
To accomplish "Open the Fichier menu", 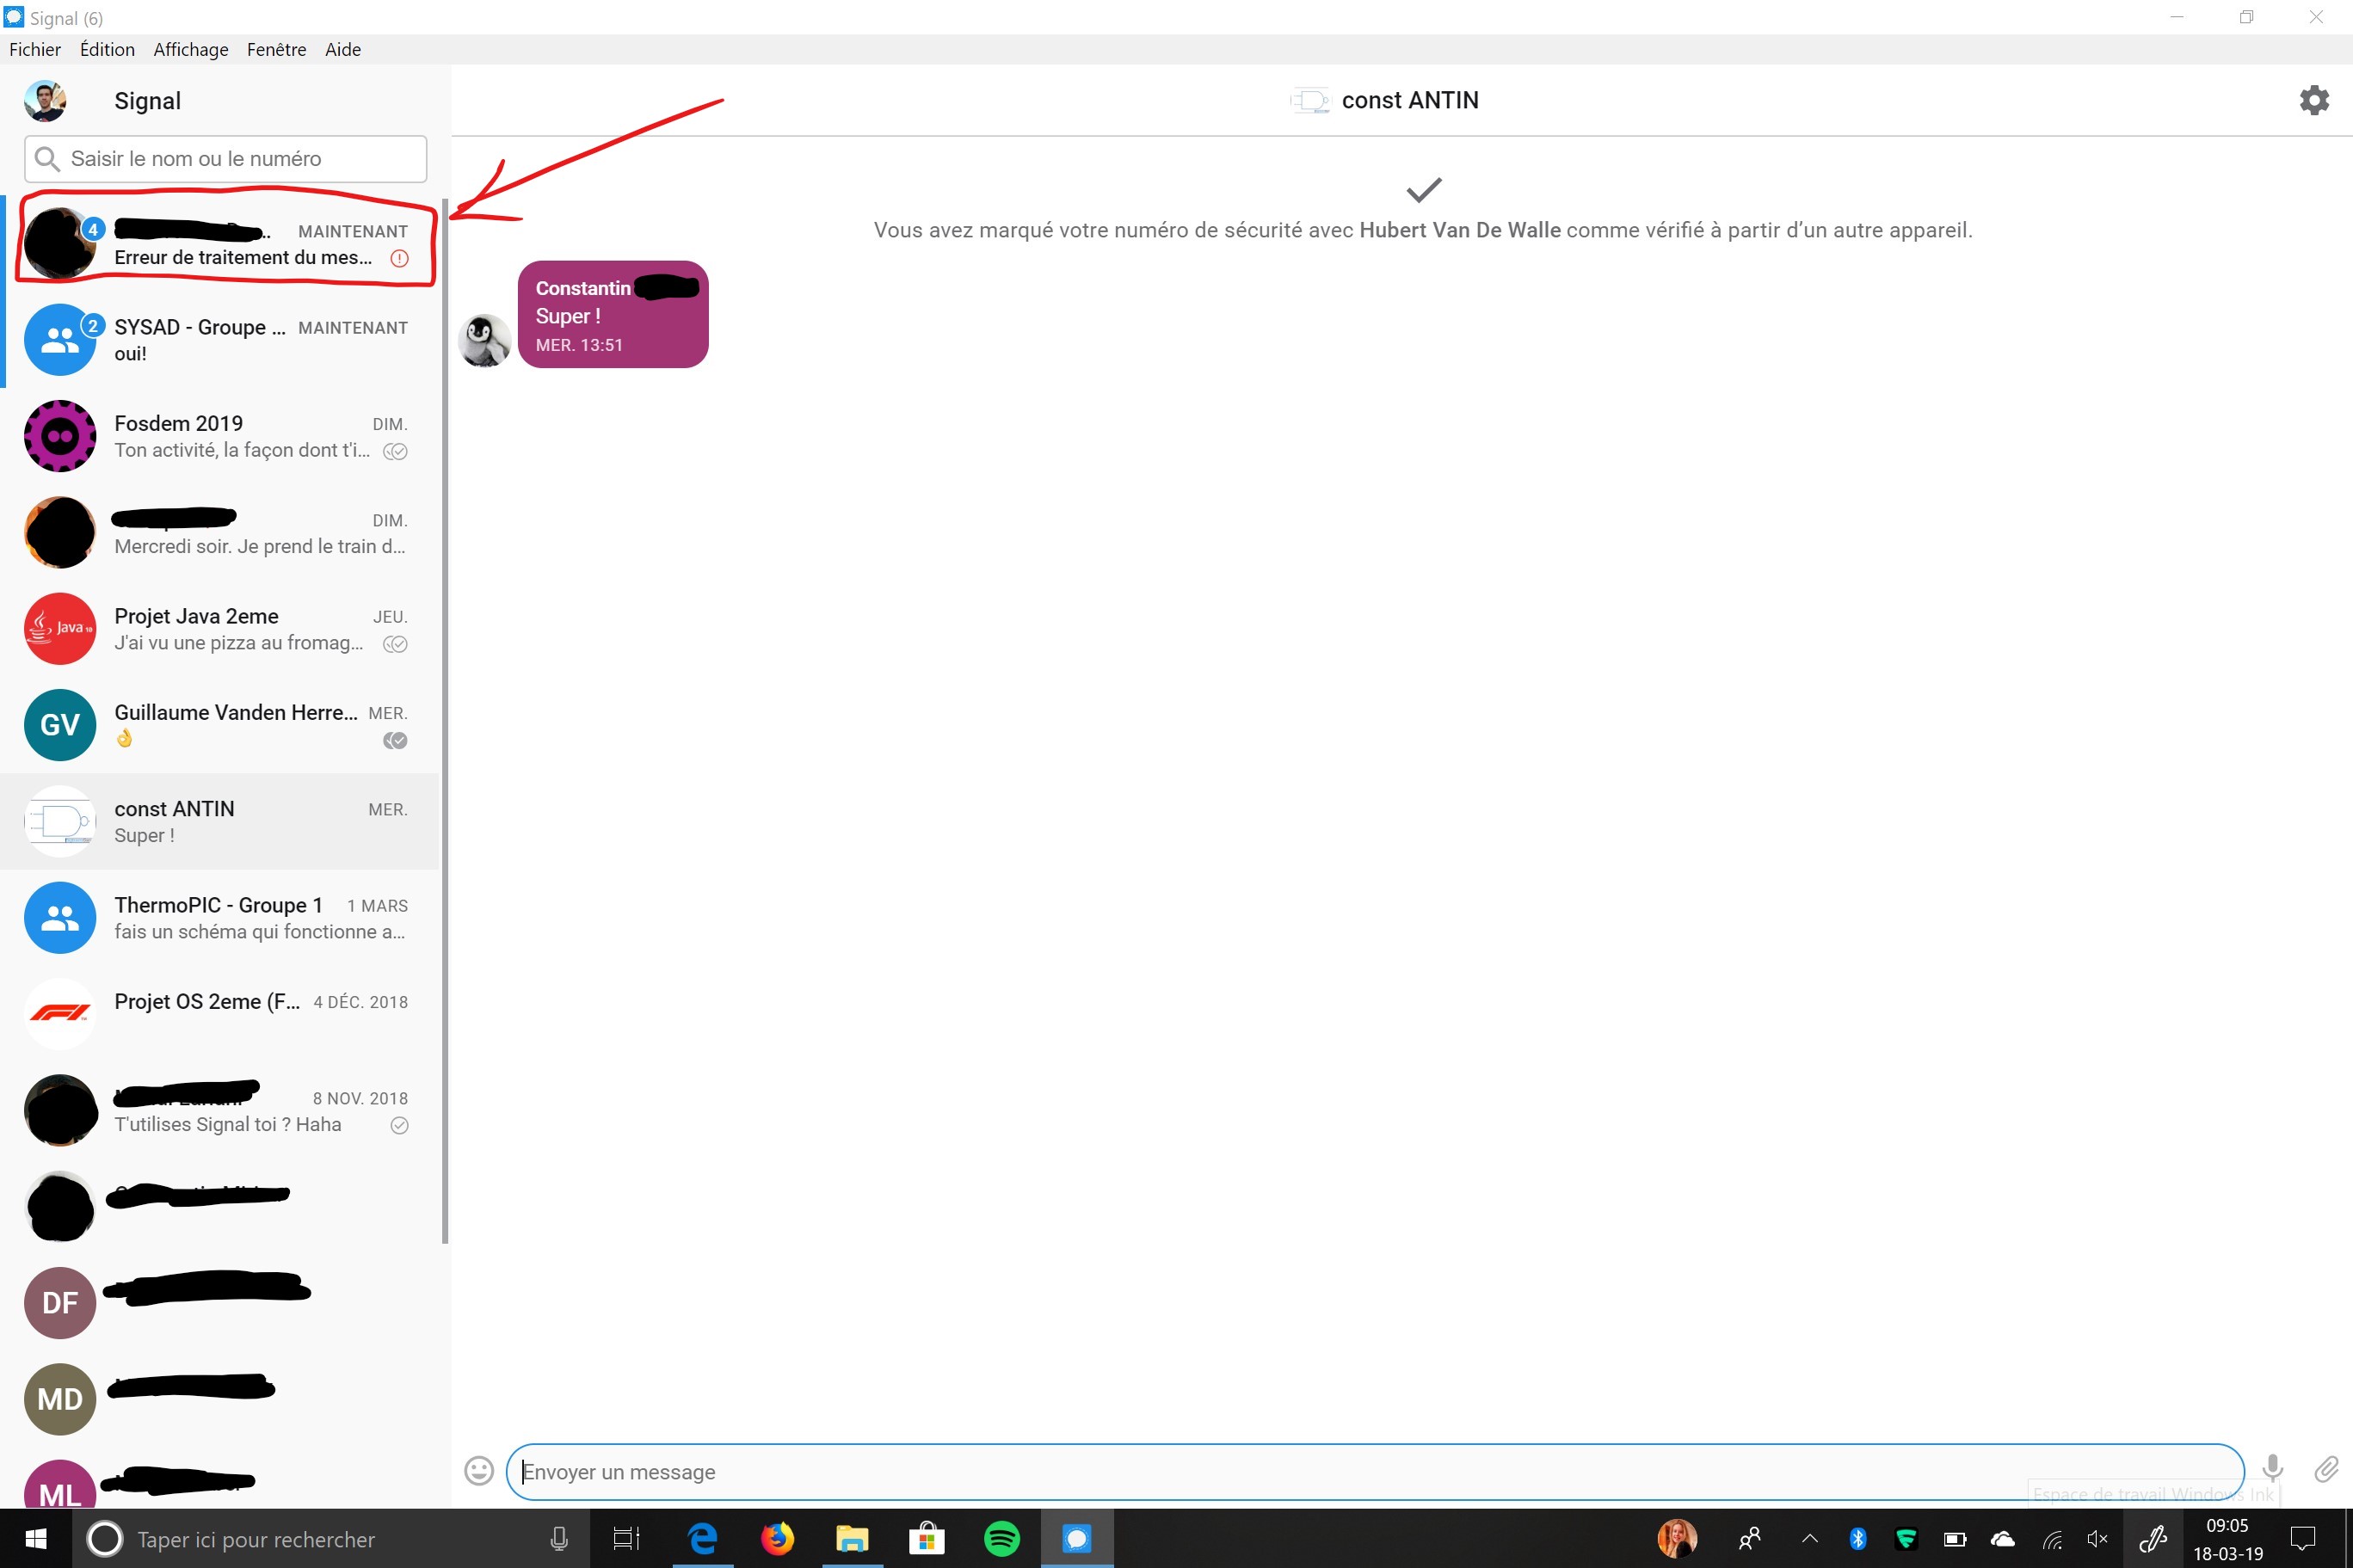I will coord(35,50).
